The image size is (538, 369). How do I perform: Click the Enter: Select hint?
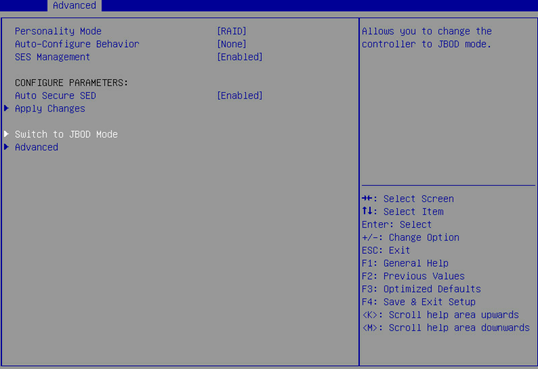coord(397,225)
